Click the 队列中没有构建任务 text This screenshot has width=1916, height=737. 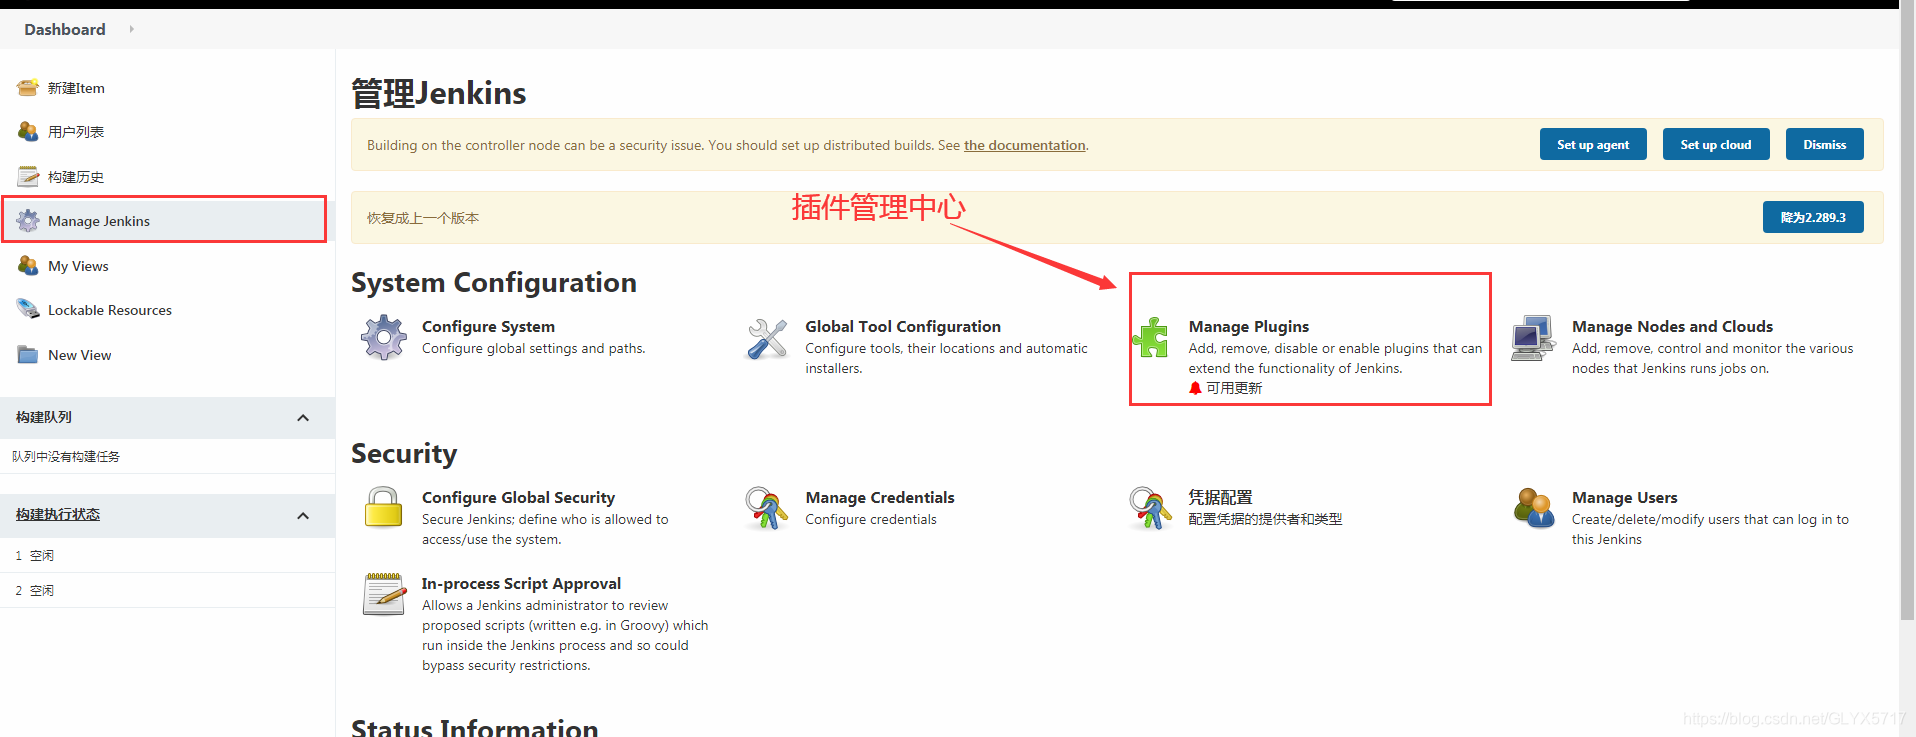pyautogui.click(x=66, y=457)
